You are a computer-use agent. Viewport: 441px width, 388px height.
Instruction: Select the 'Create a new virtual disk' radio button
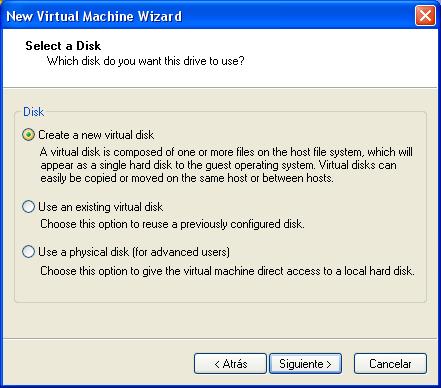click(28, 135)
